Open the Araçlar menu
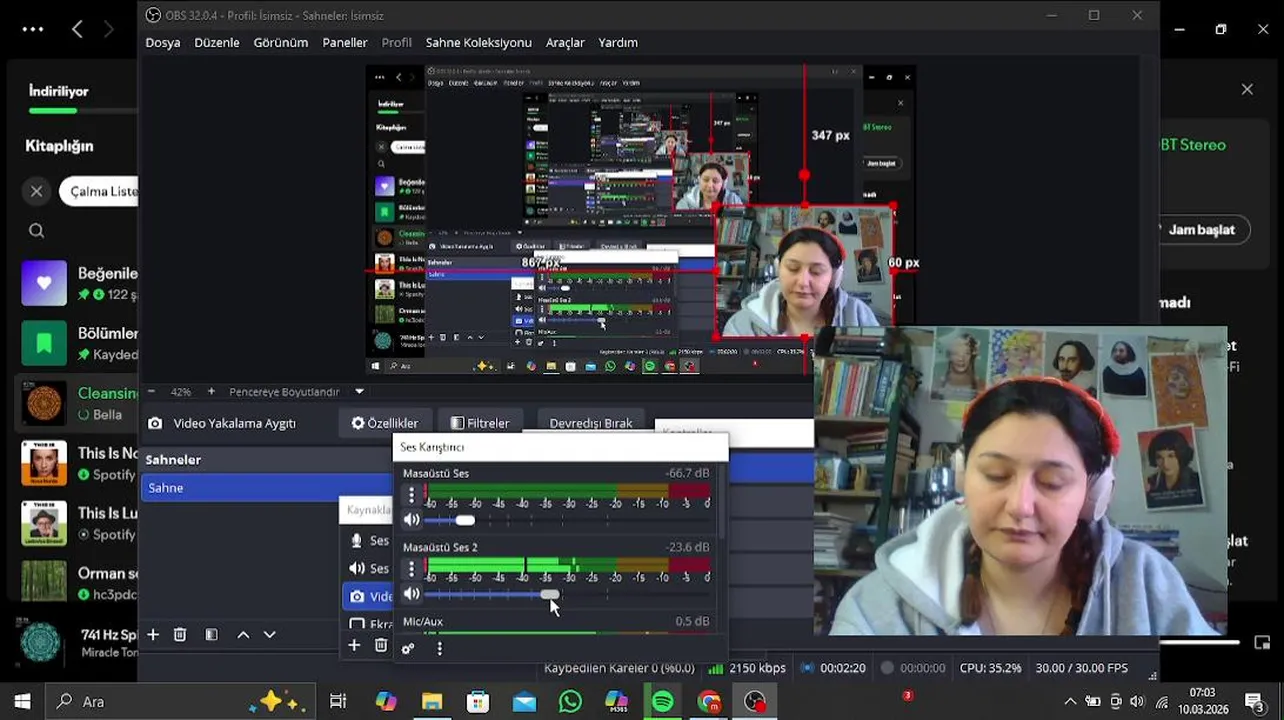Screen dimensions: 1284x720 pos(565,42)
